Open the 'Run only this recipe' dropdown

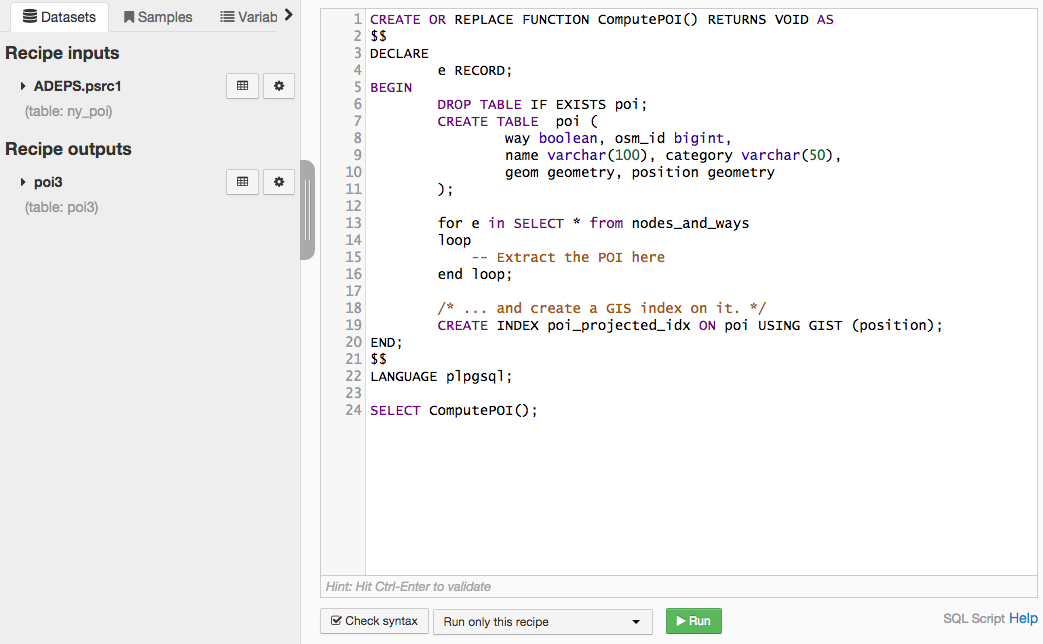tap(542, 621)
